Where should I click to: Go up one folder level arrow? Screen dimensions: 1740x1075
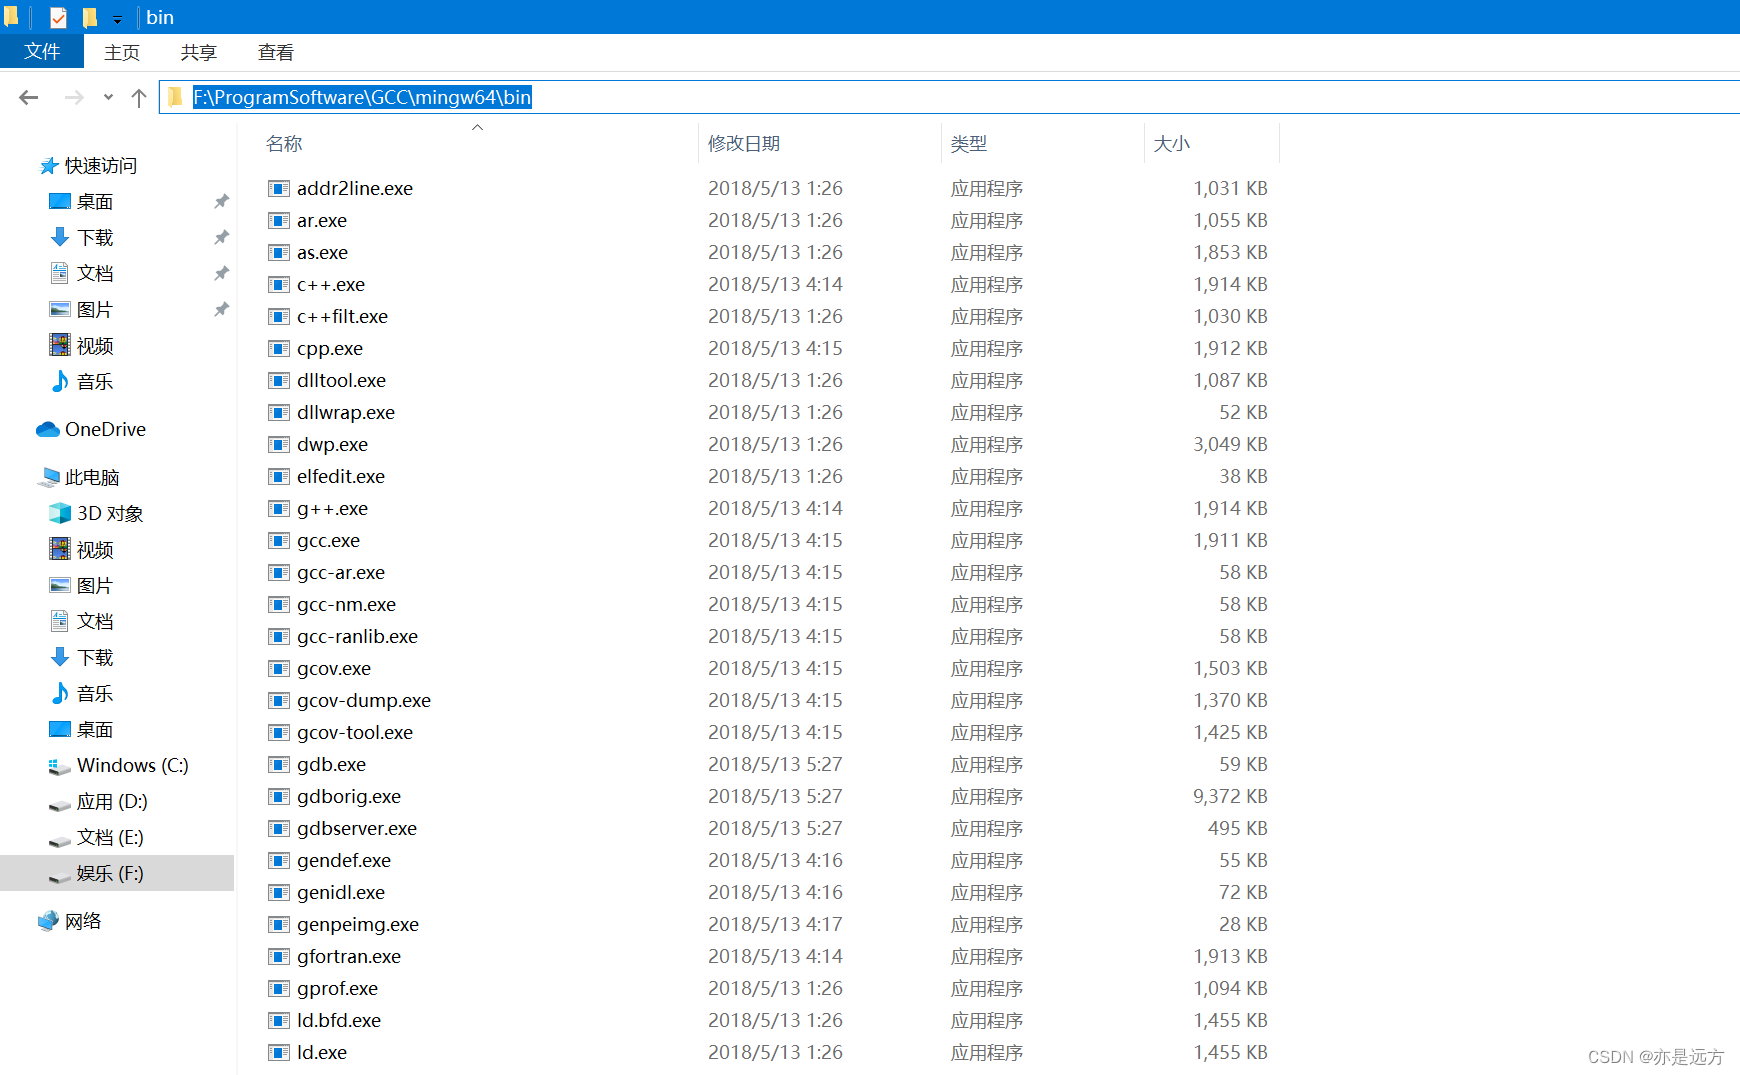tap(139, 97)
